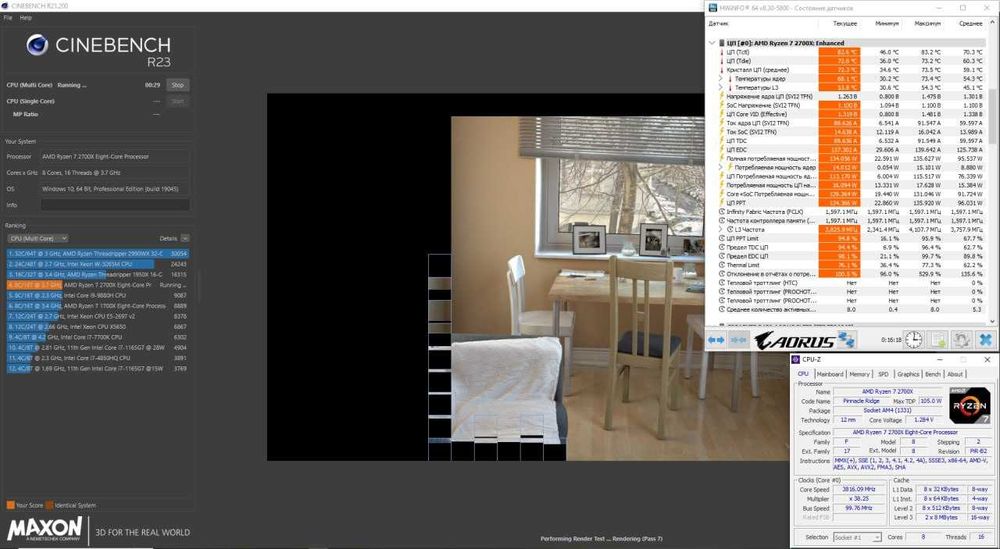The height and width of the screenshot is (549, 1000).
Task: Click the Cinebench sphere logo icon
Action: tap(37, 45)
